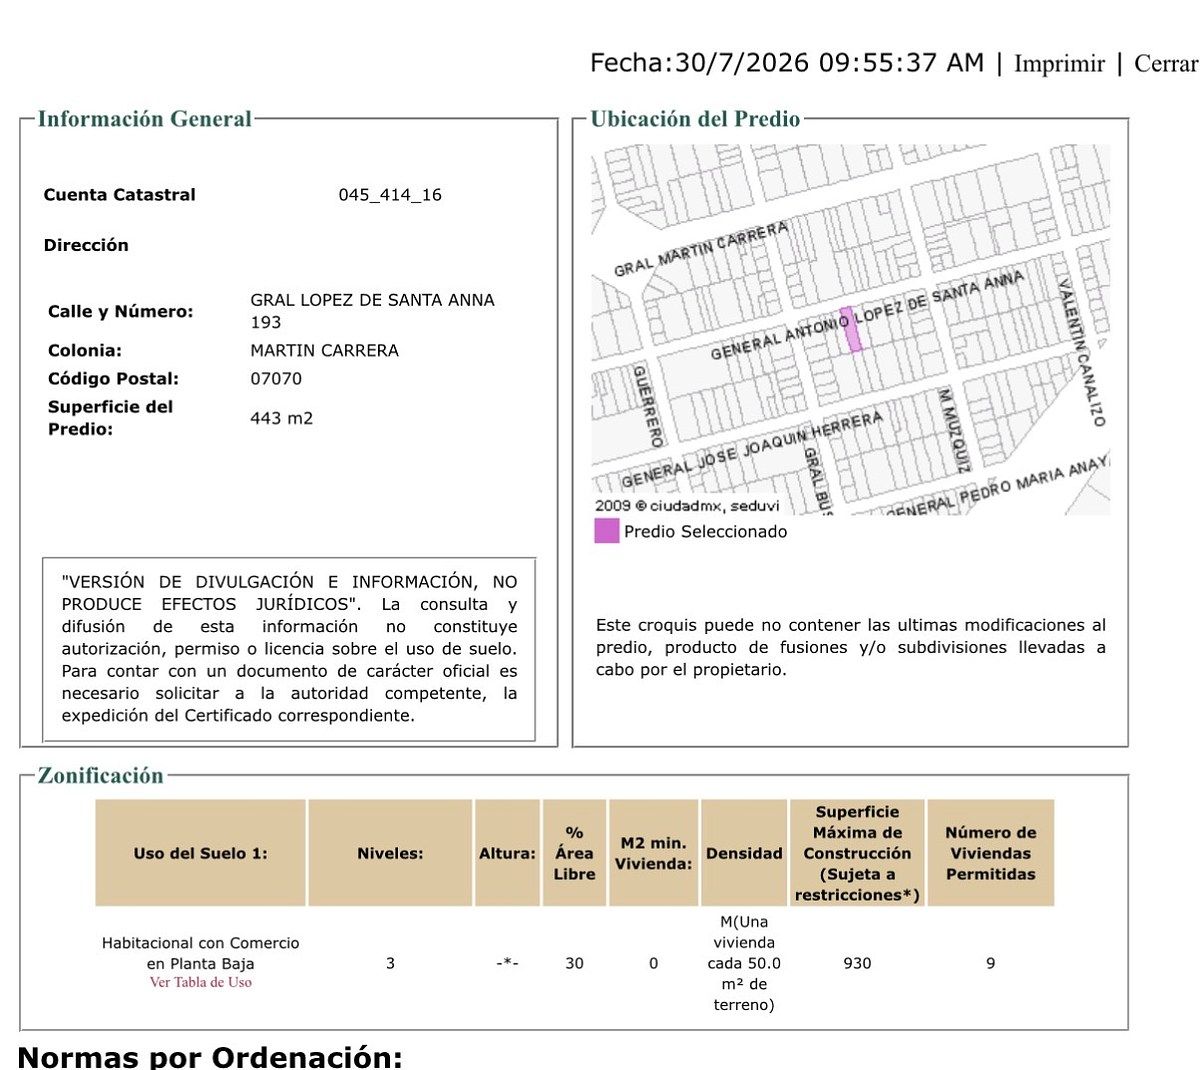Click the density description cell
Image resolution: width=1200 pixels, height=1070 pixels.
tap(744, 963)
